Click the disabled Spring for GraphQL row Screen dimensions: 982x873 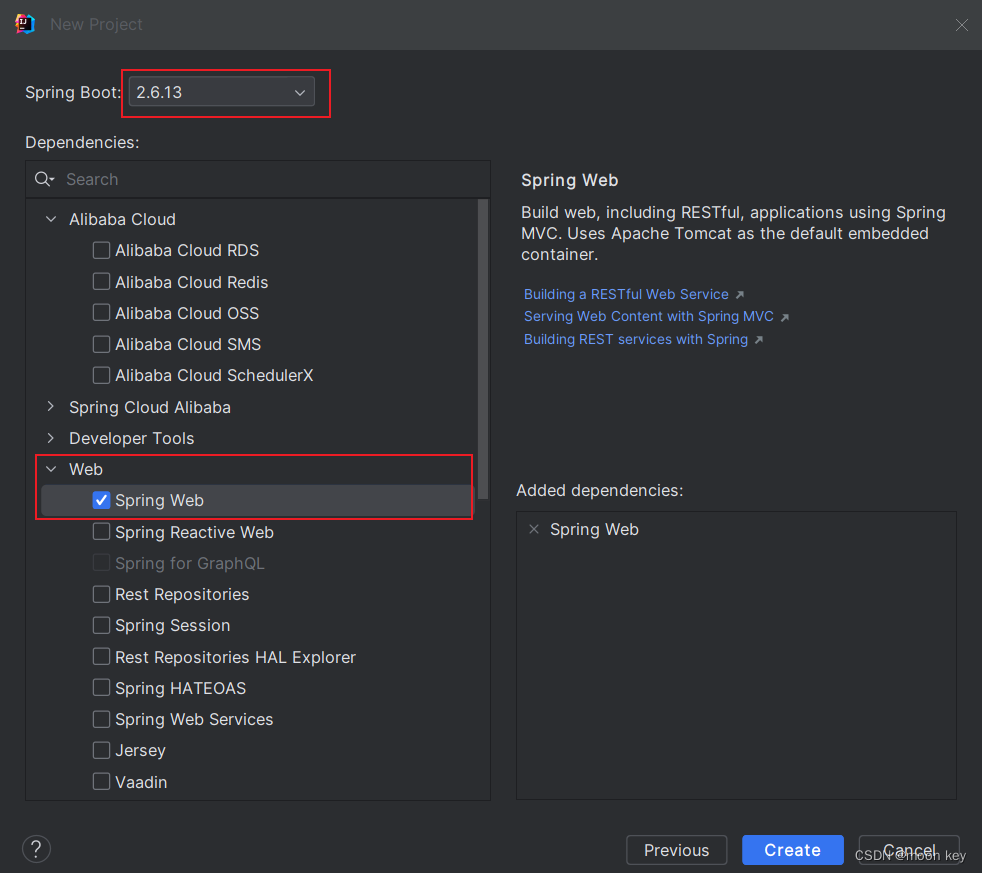257,563
